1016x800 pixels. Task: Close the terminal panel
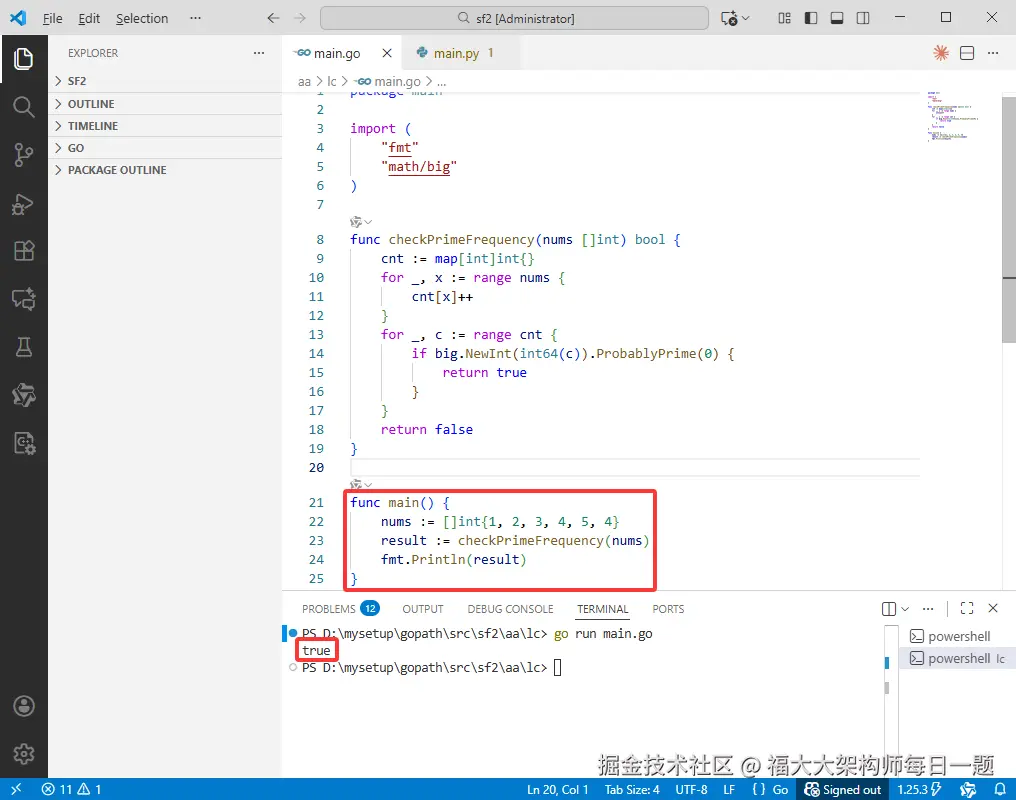pyautogui.click(x=993, y=608)
